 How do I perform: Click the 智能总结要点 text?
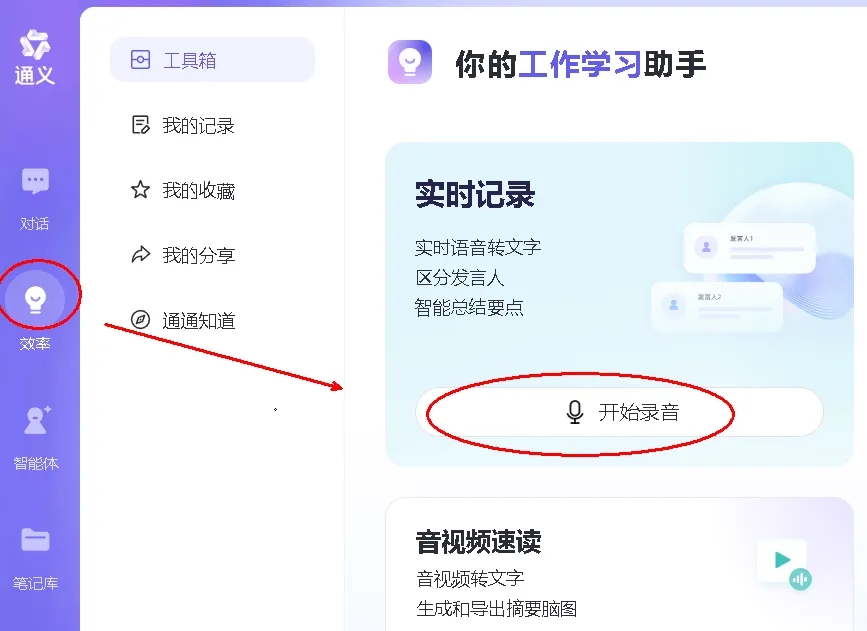point(469,307)
